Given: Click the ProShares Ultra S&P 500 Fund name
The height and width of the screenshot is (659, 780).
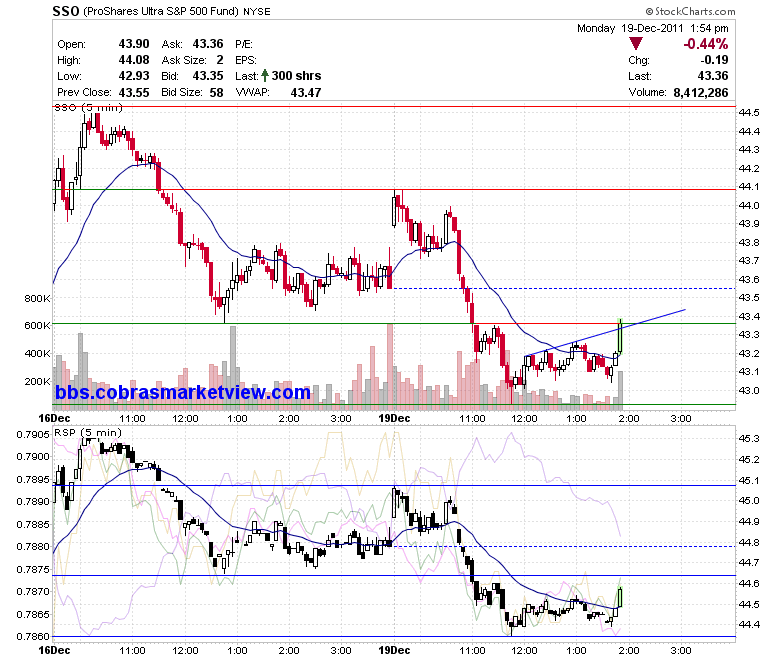Looking at the screenshot, I should click(161, 11).
